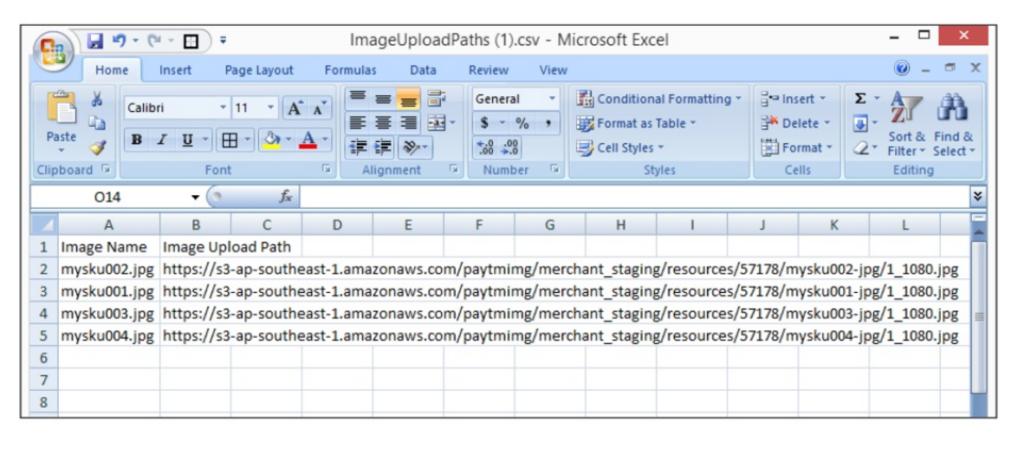The width and height of the screenshot is (1024, 449).
Task: Align text to the left
Action: [x=357, y=123]
